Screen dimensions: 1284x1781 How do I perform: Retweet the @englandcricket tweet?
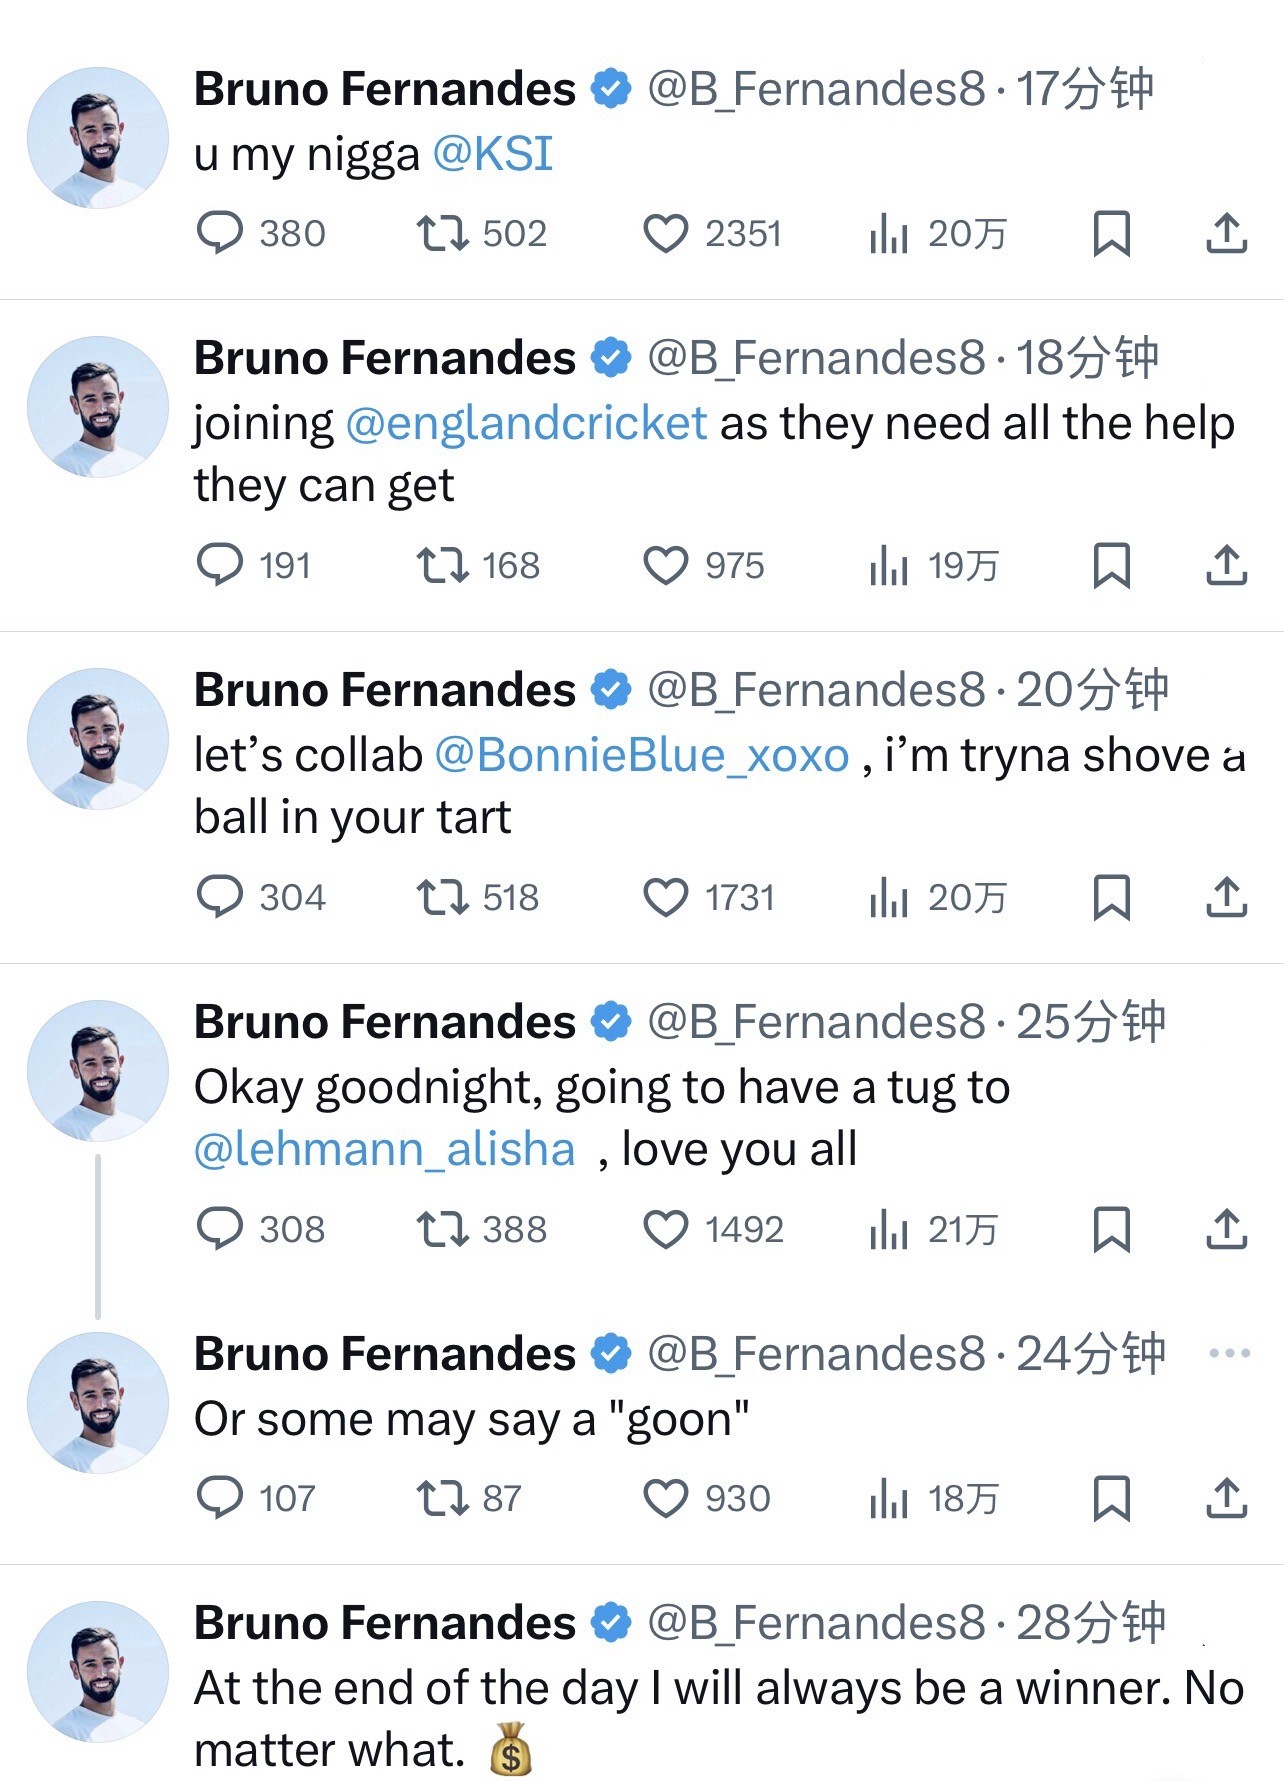pos(442,566)
